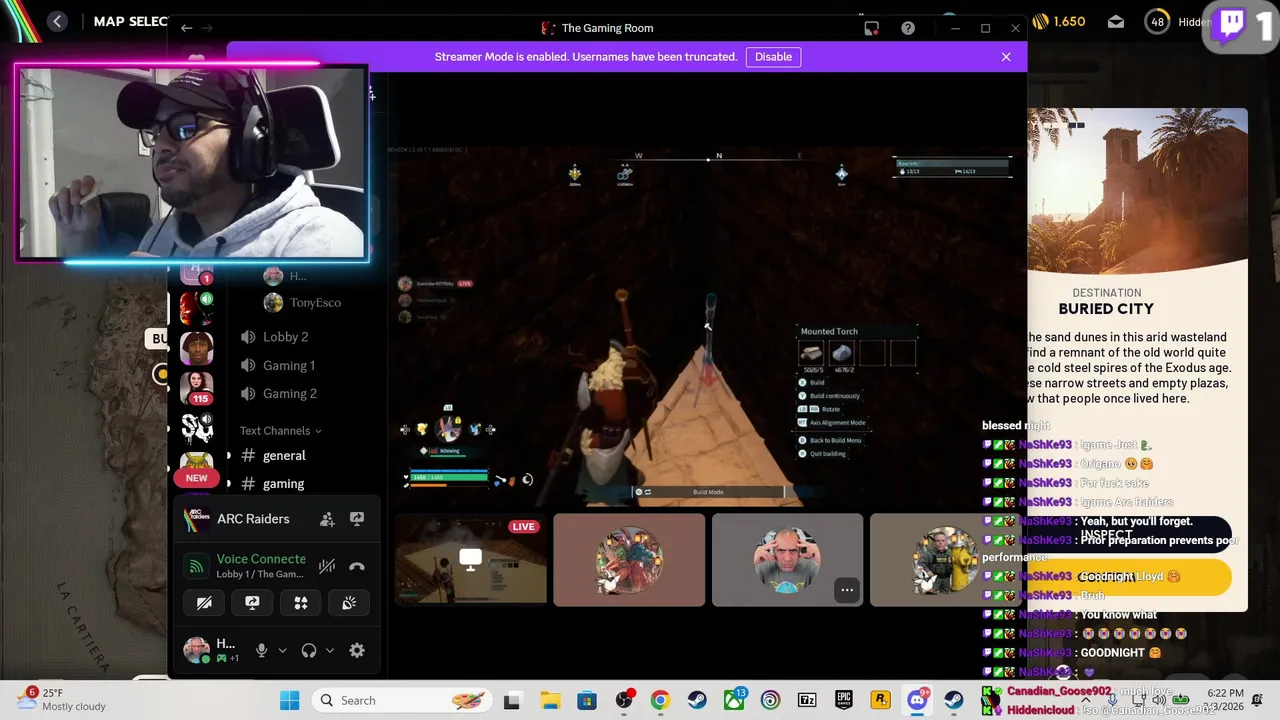Viewport: 1280px width, 720px height.
Task: Disable Streamer Mode in Discord banner
Action: (773, 57)
